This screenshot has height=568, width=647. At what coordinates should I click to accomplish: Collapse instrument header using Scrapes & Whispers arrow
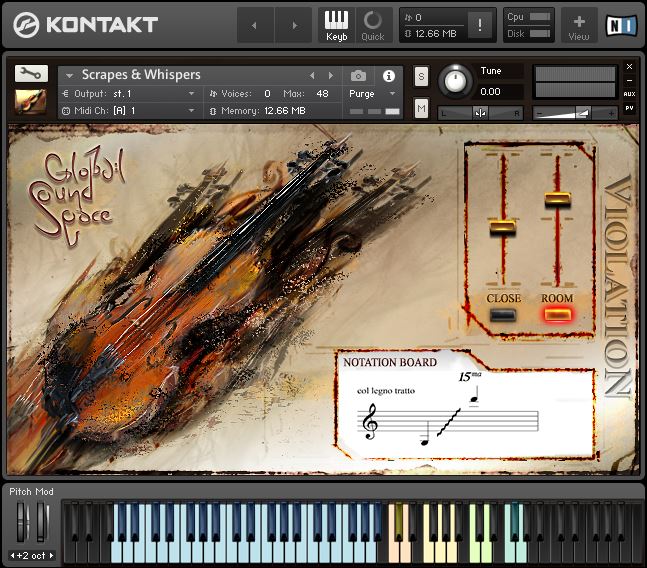click(70, 75)
